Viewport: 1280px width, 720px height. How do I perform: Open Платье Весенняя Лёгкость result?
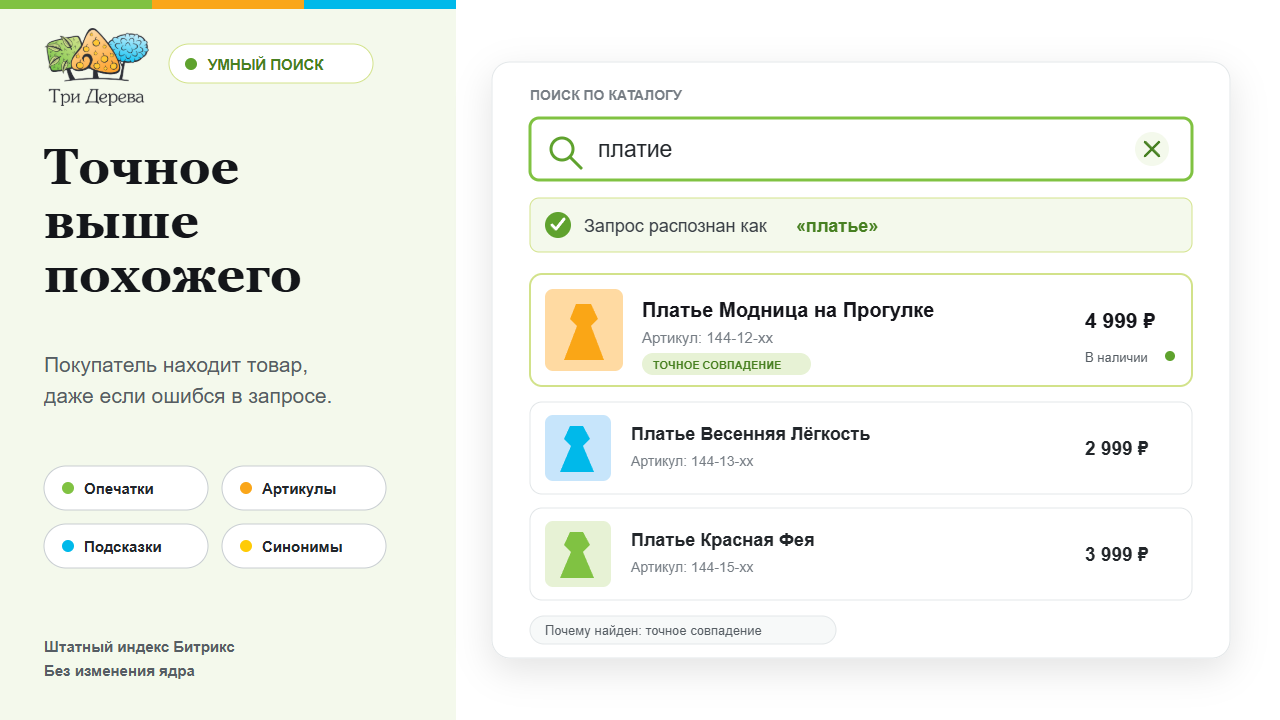tap(861, 448)
